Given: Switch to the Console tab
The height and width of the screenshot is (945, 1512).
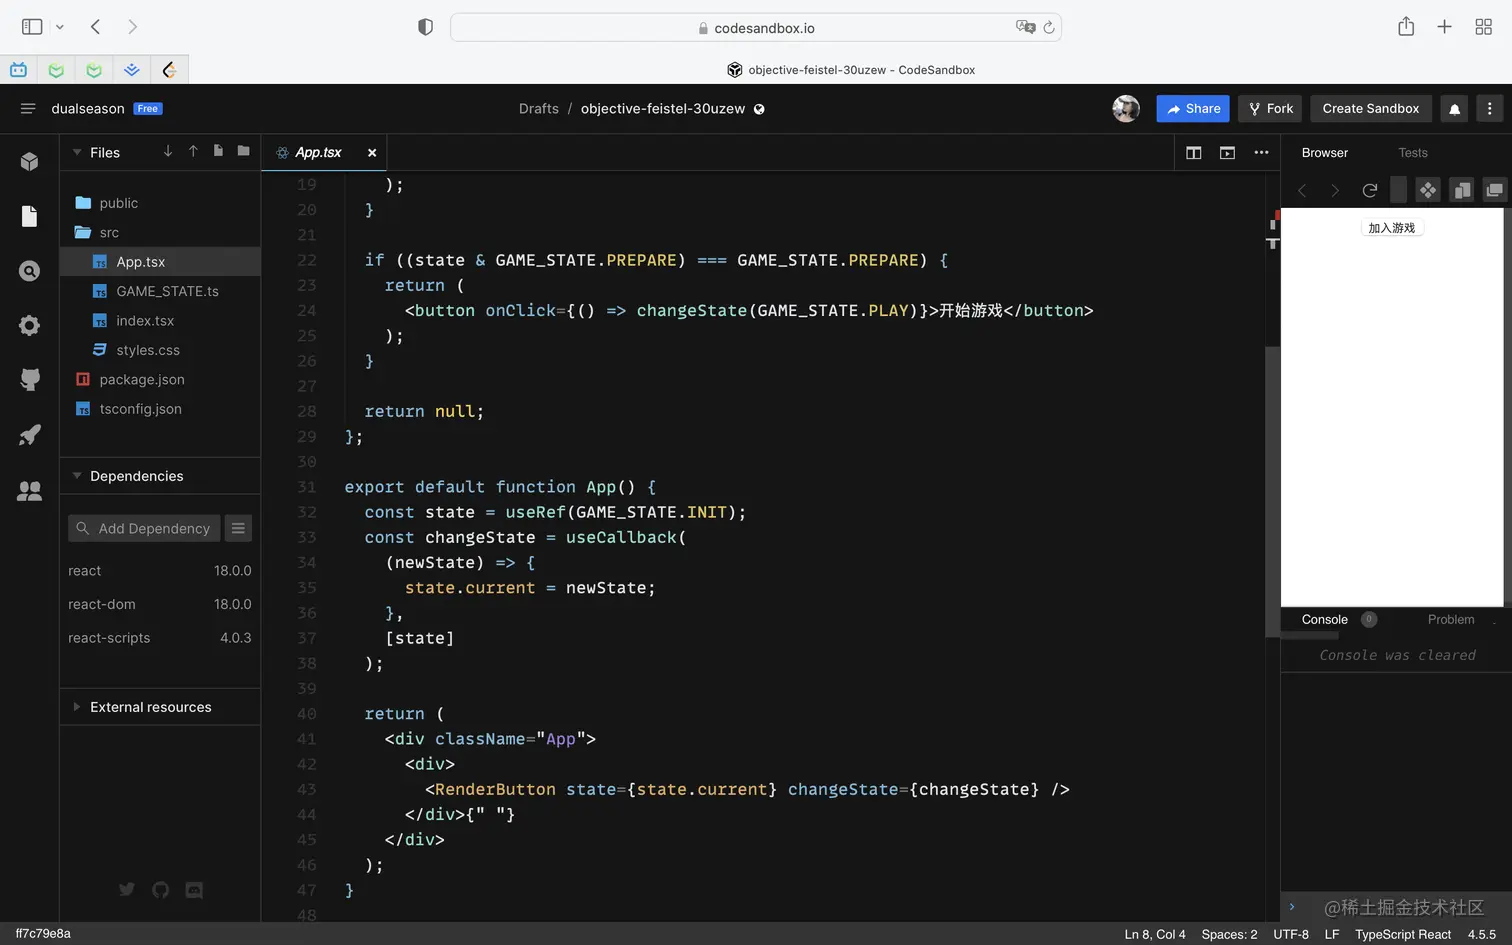Looking at the screenshot, I should pos(1325,620).
